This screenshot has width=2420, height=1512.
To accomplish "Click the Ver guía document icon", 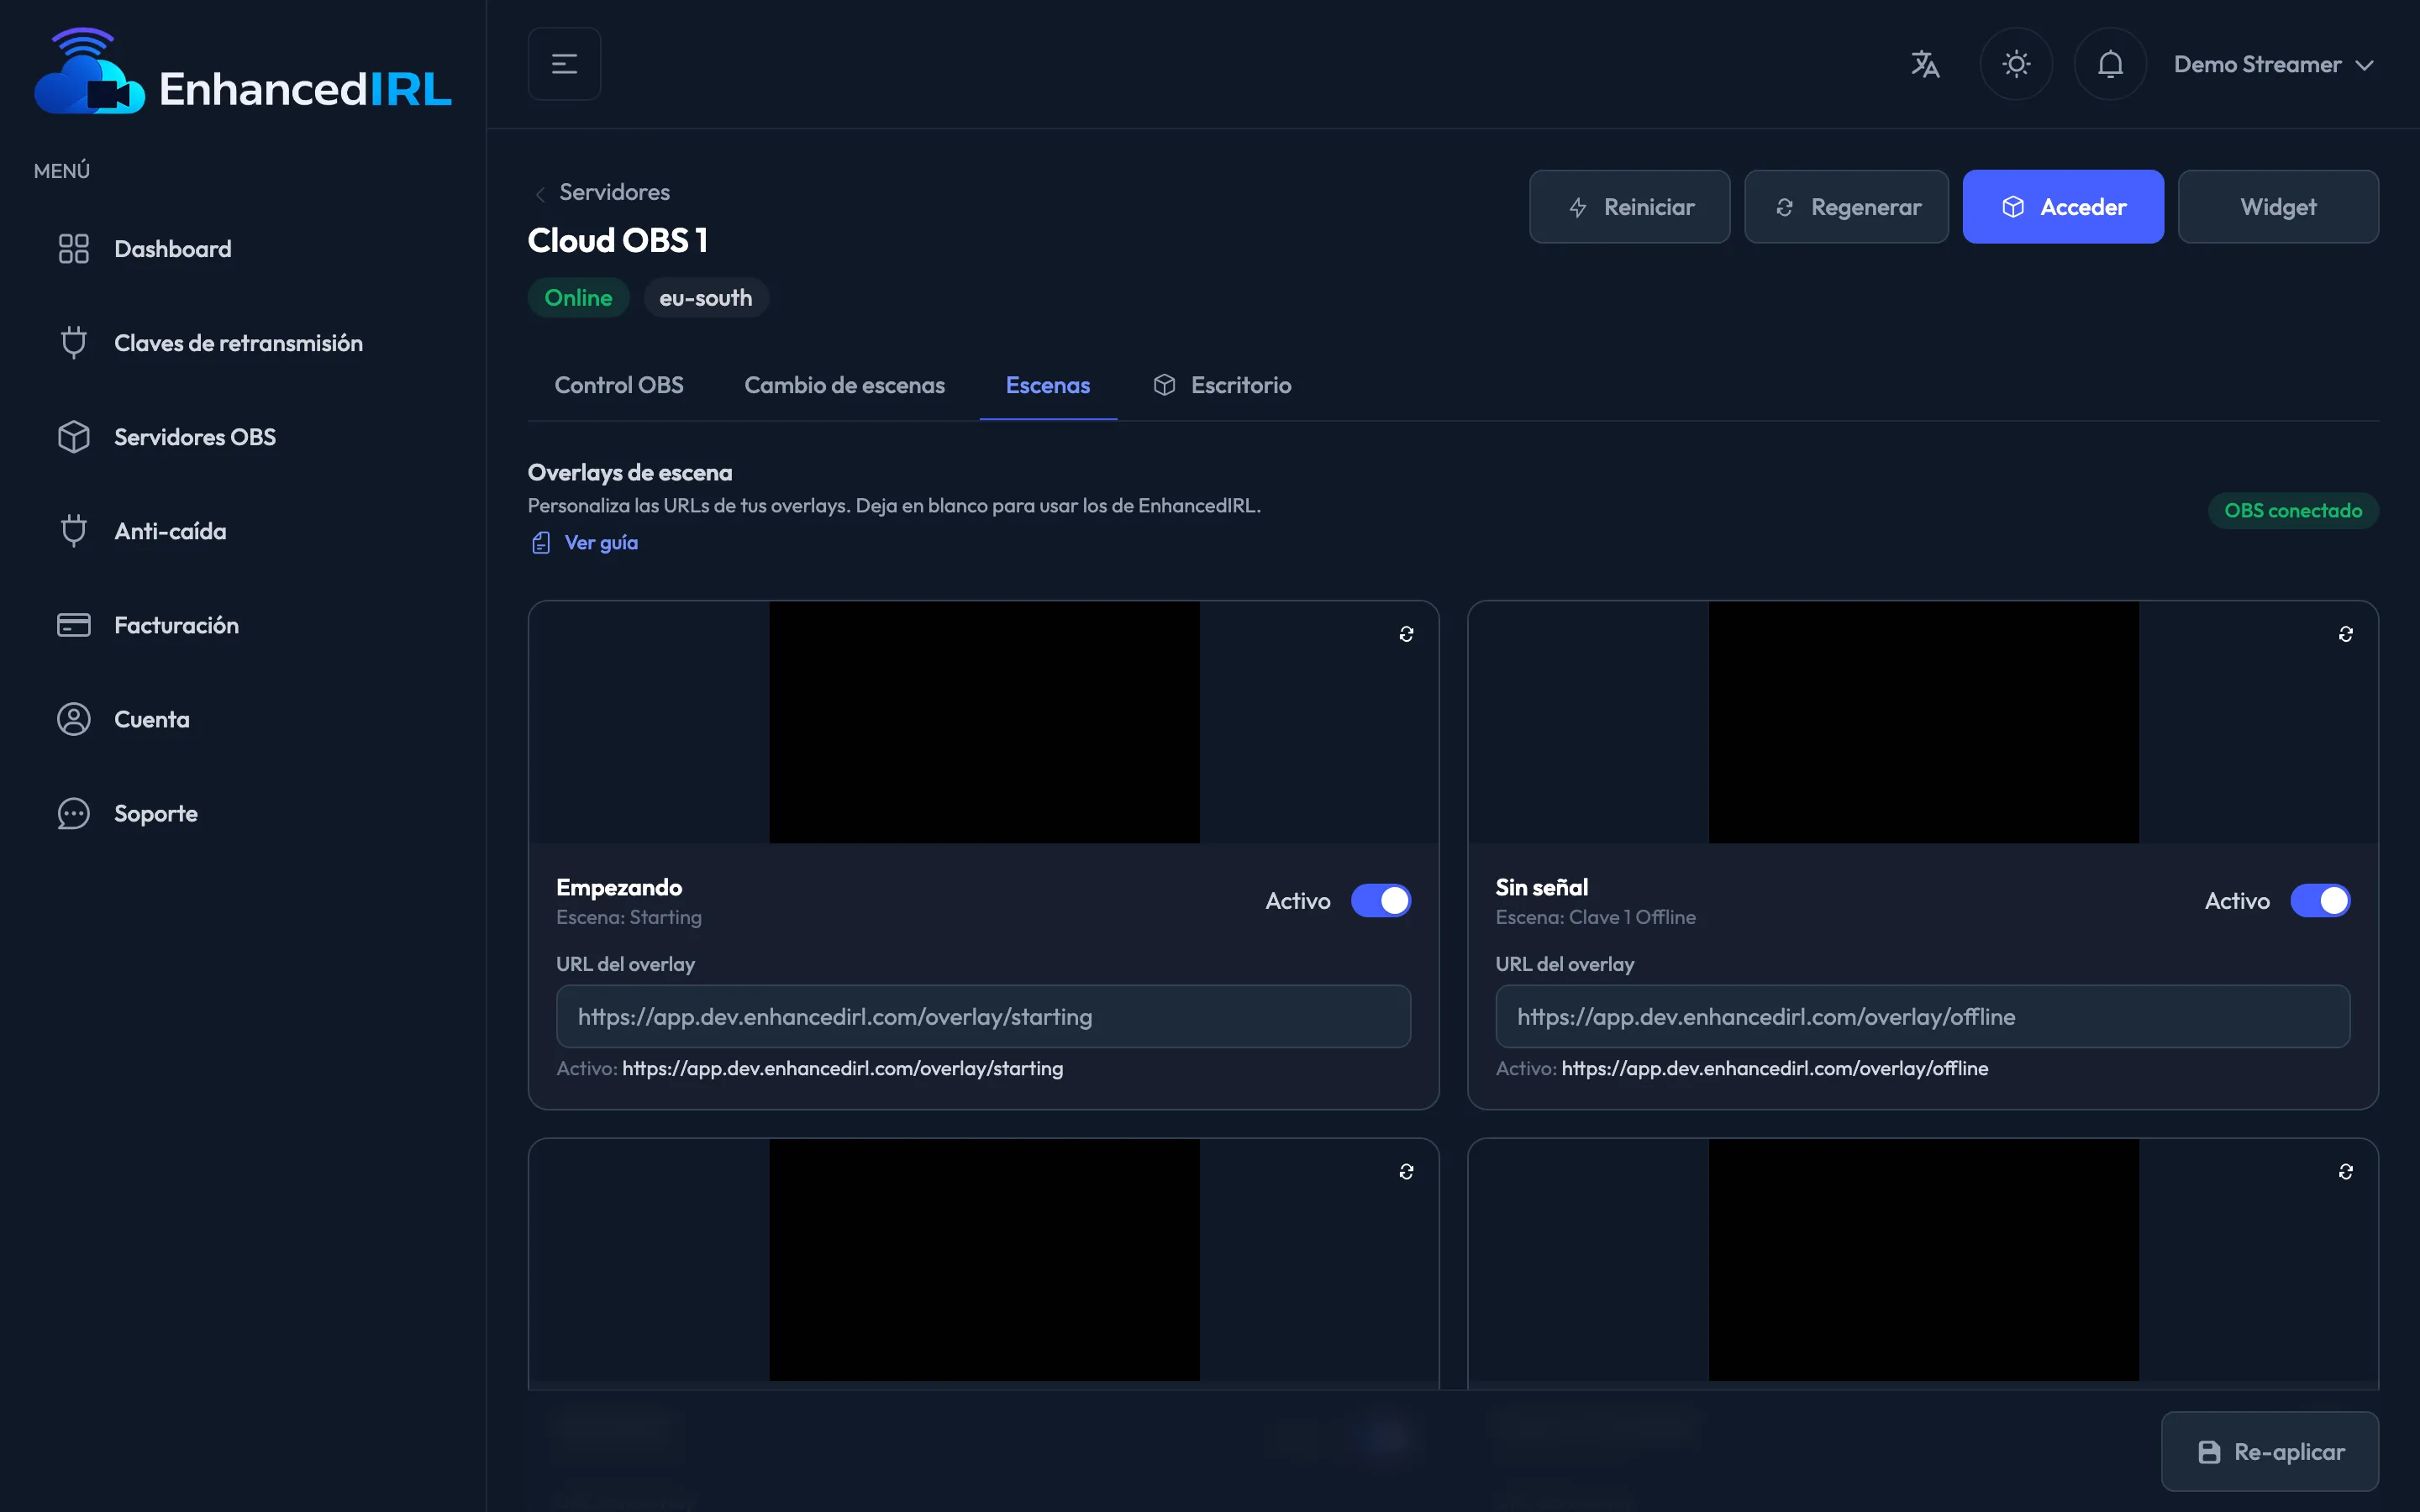I will pyautogui.click(x=541, y=543).
